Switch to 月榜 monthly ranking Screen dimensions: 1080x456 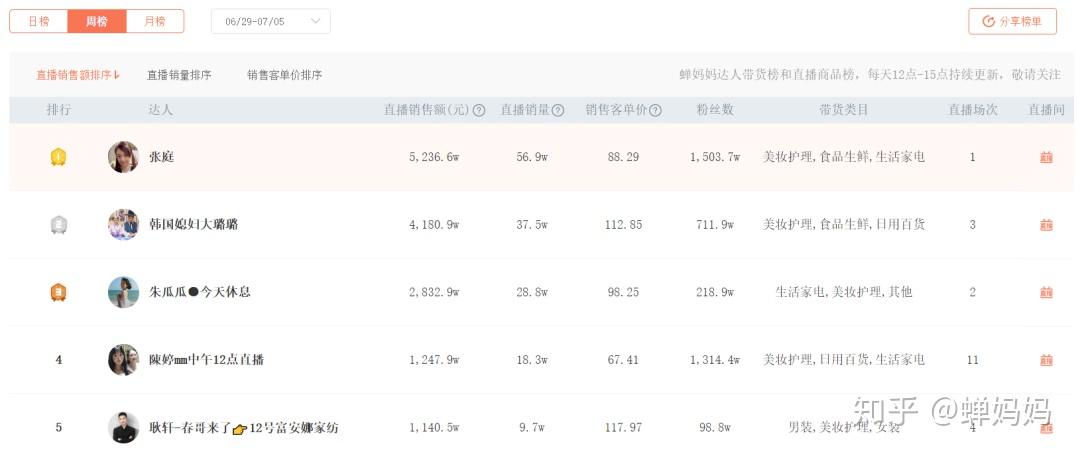155,21
